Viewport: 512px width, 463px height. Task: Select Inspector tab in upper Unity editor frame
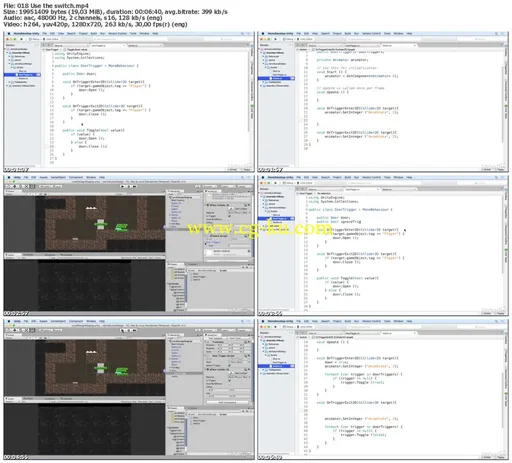point(213,191)
